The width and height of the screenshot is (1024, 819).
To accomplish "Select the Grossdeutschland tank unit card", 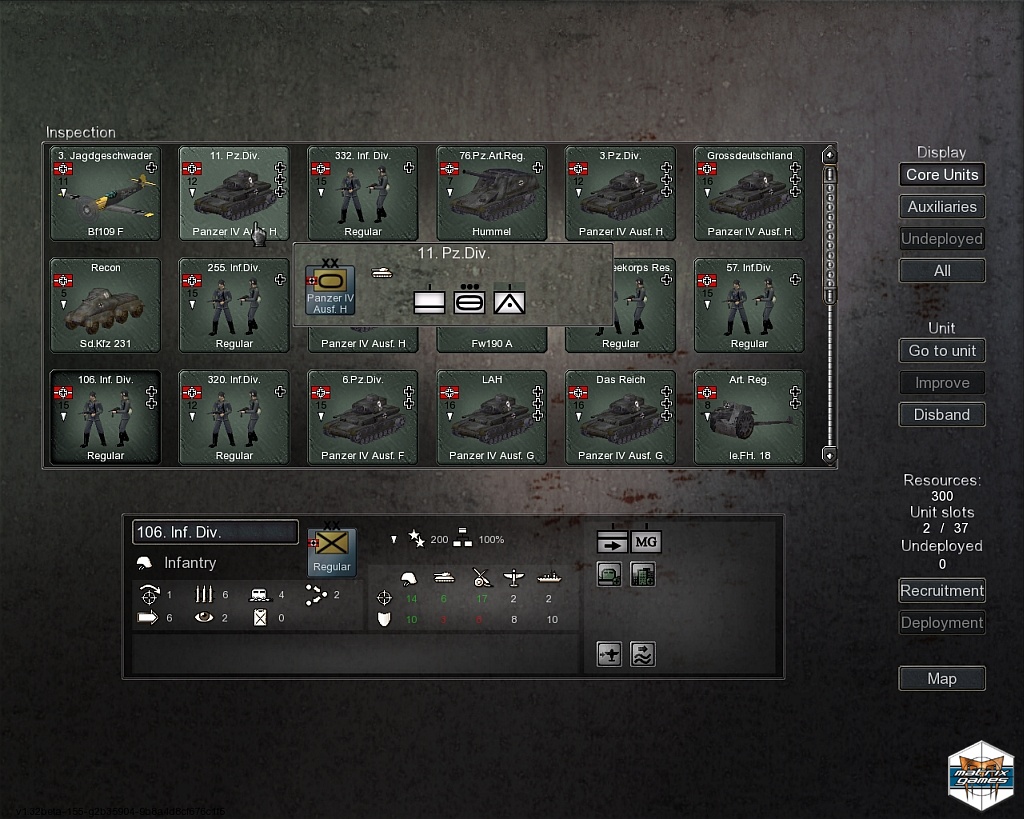I will point(749,194).
